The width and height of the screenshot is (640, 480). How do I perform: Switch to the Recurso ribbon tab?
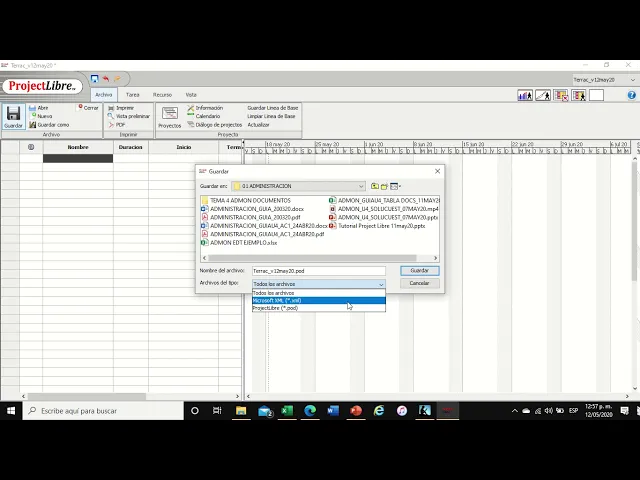(162, 95)
